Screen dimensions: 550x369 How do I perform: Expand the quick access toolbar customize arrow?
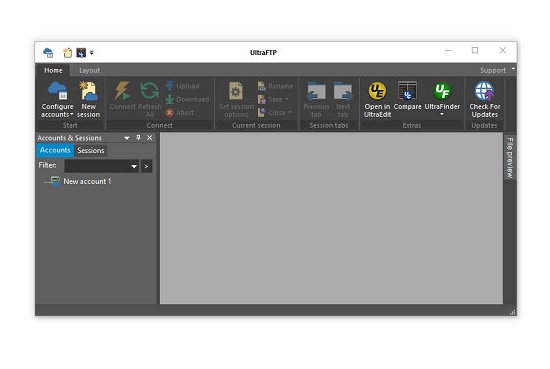pos(92,53)
